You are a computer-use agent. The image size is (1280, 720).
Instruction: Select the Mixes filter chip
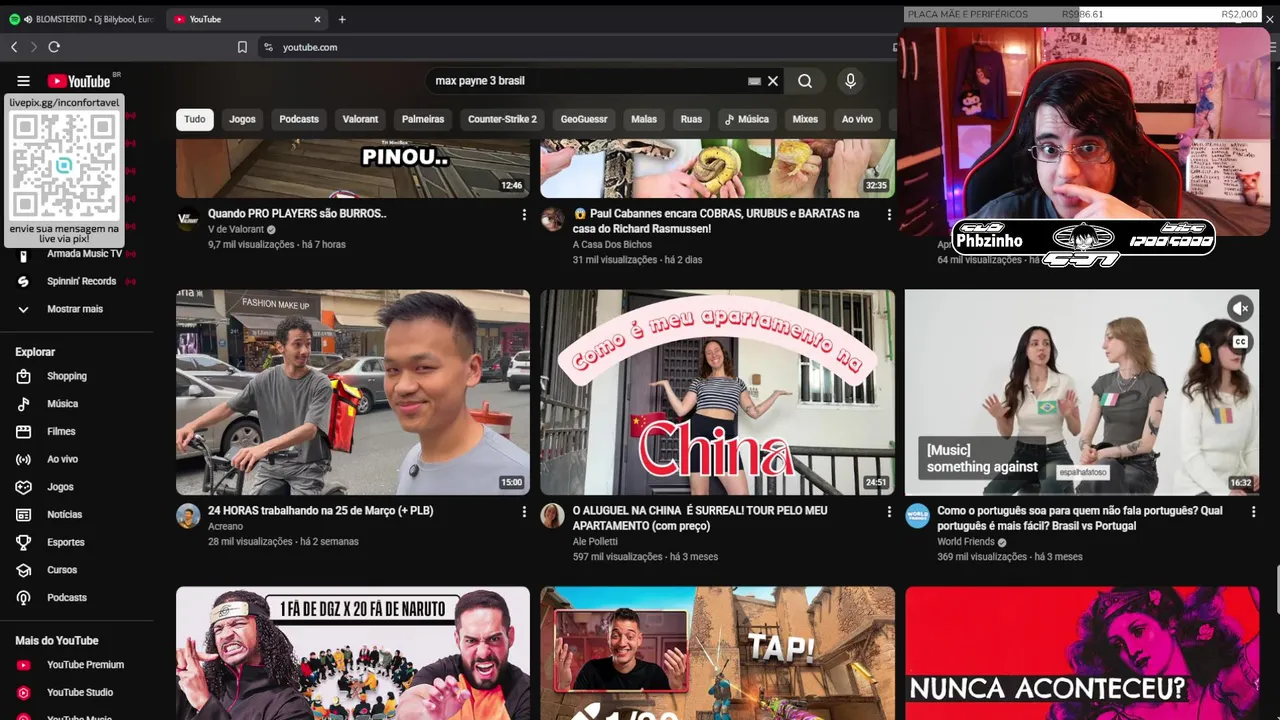click(x=805, y=119)
